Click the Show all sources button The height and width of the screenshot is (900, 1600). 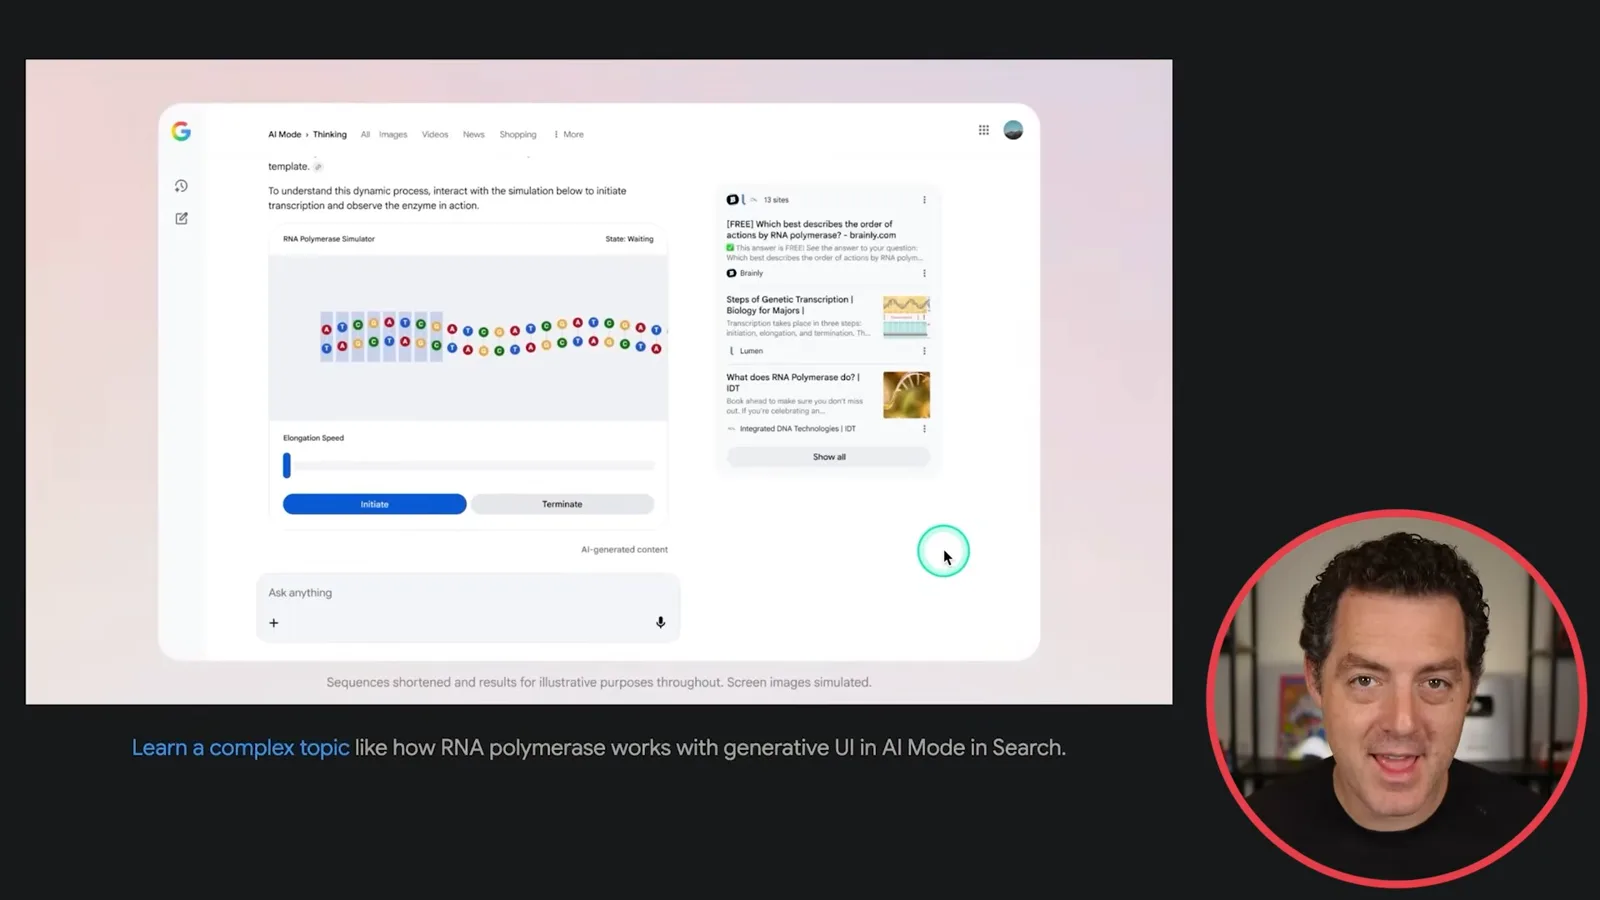coord(828,457)
